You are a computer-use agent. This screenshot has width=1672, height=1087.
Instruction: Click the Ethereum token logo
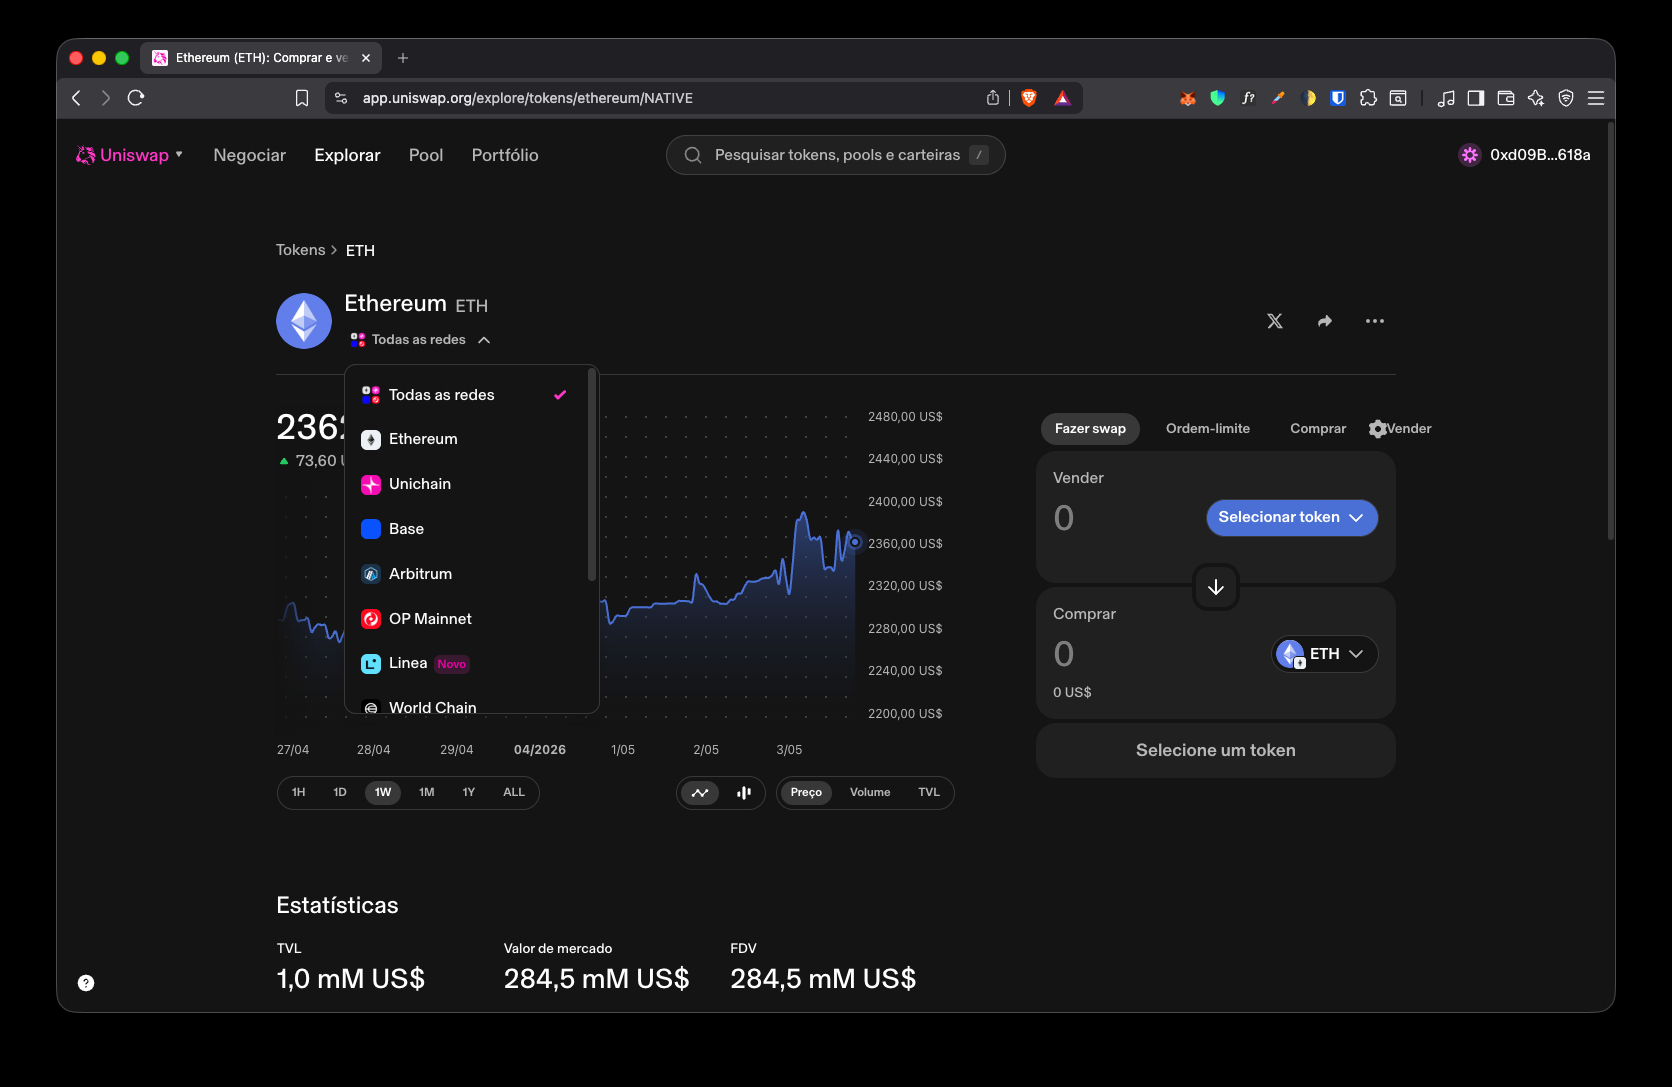pos(304,321)
